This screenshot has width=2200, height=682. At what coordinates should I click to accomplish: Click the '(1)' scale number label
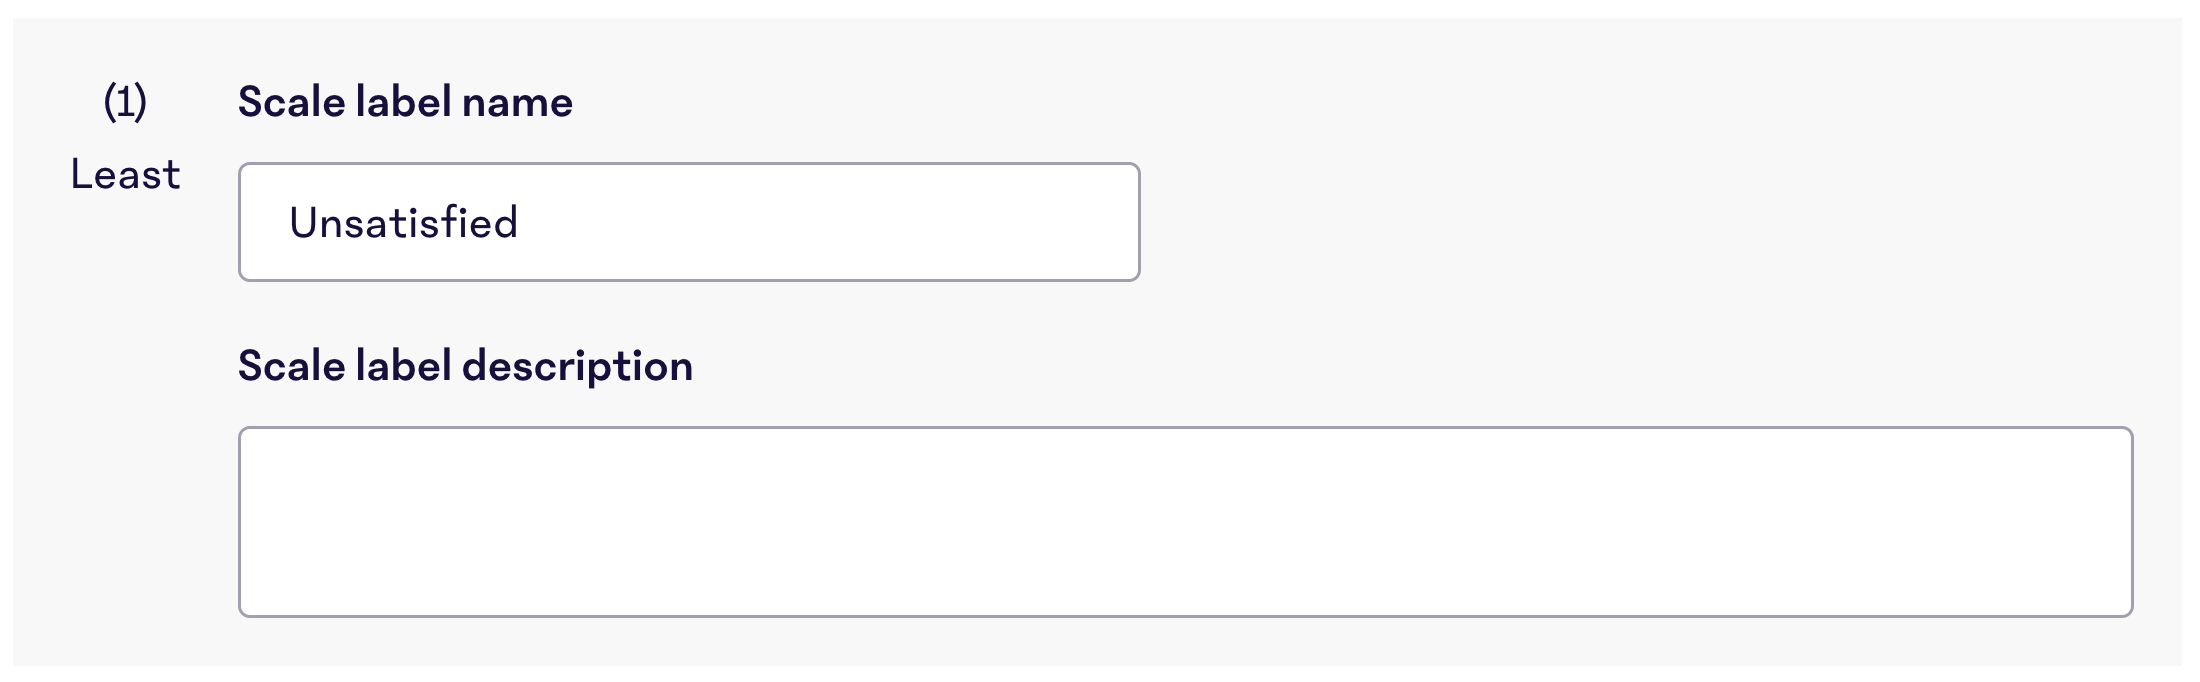pos(125,102)
